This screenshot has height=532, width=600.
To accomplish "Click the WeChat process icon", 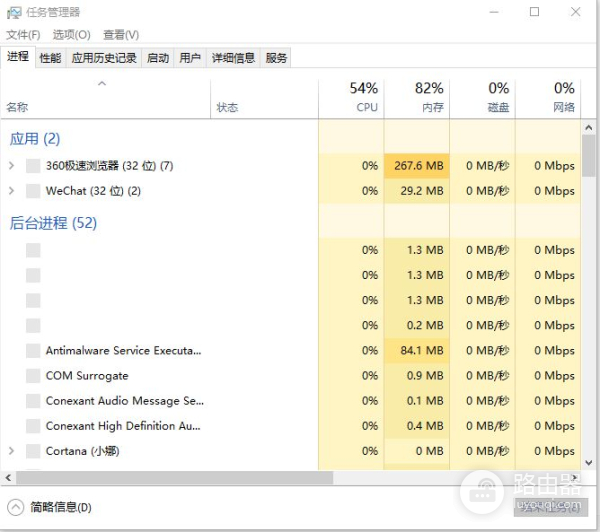I will [33, 191].
